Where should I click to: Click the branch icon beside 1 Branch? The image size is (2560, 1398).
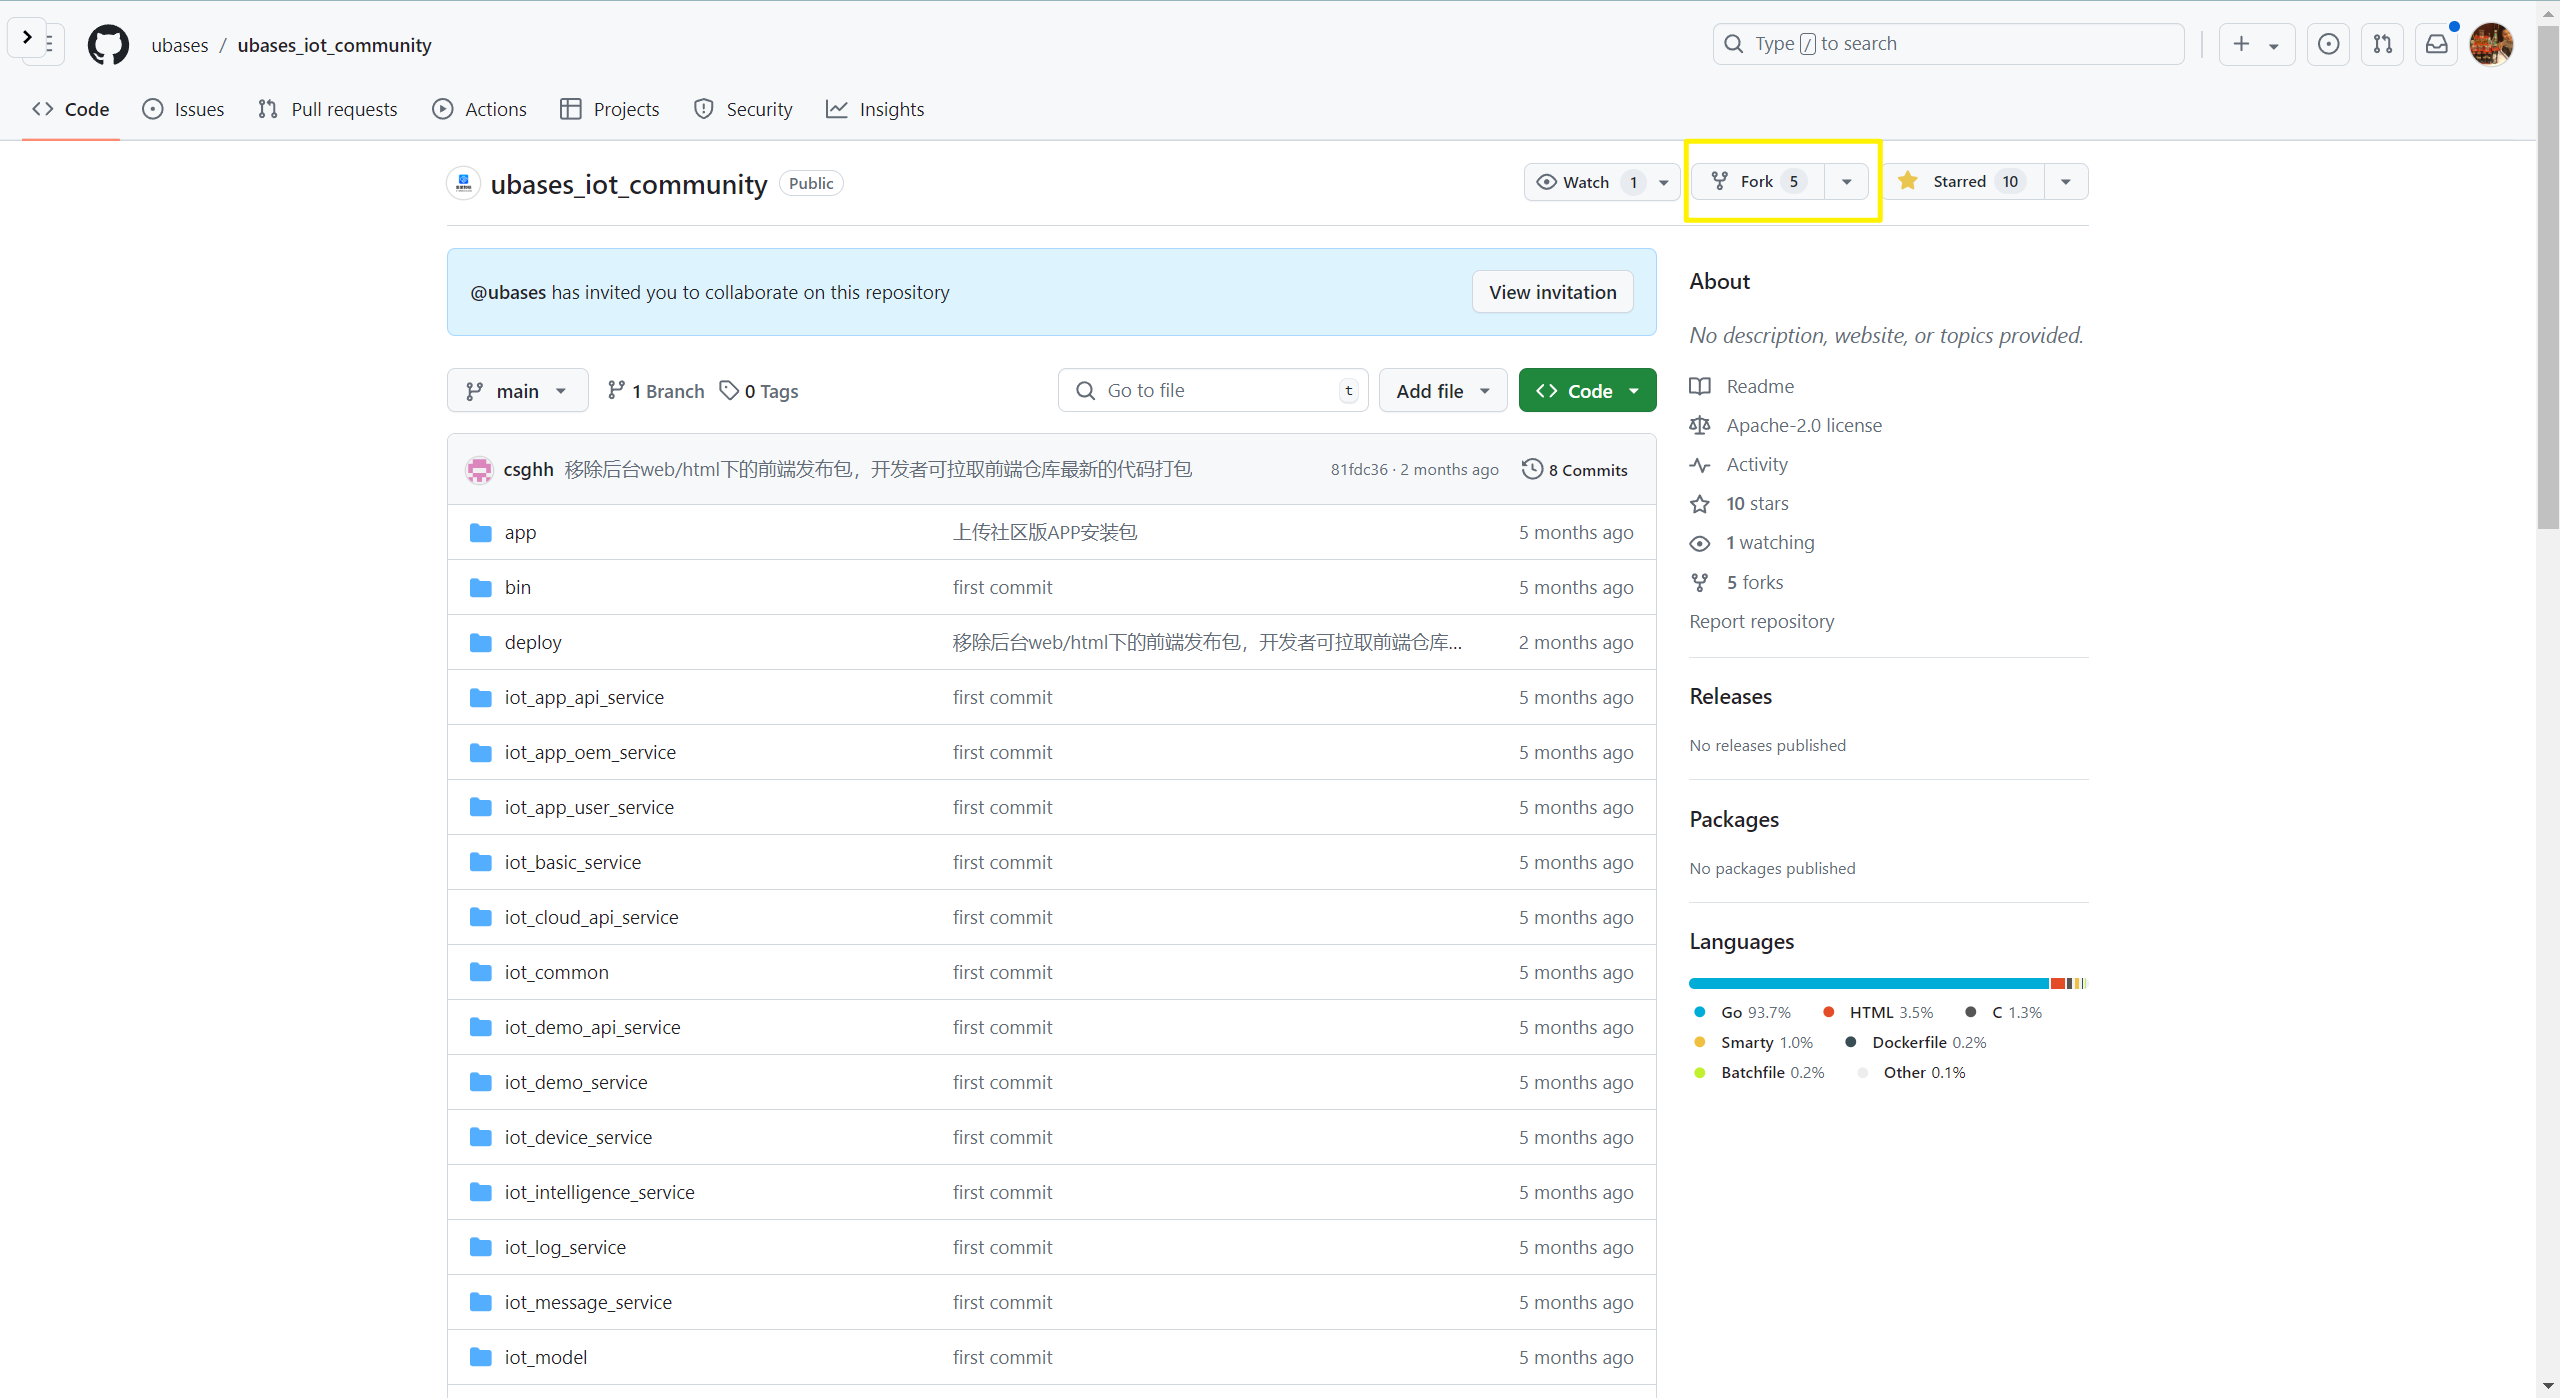617,390
